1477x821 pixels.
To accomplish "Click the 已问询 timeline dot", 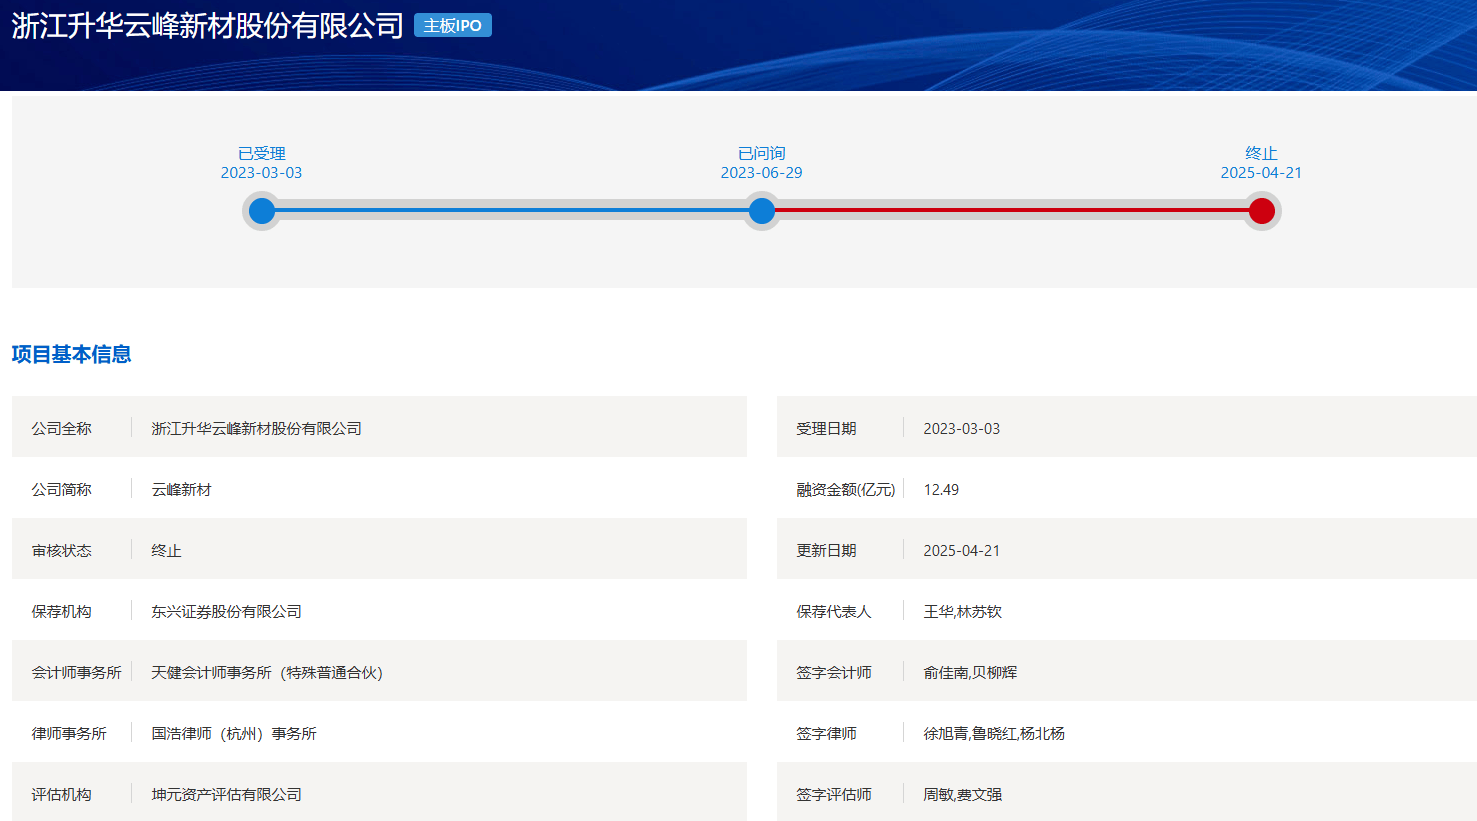I will [762, 211].
